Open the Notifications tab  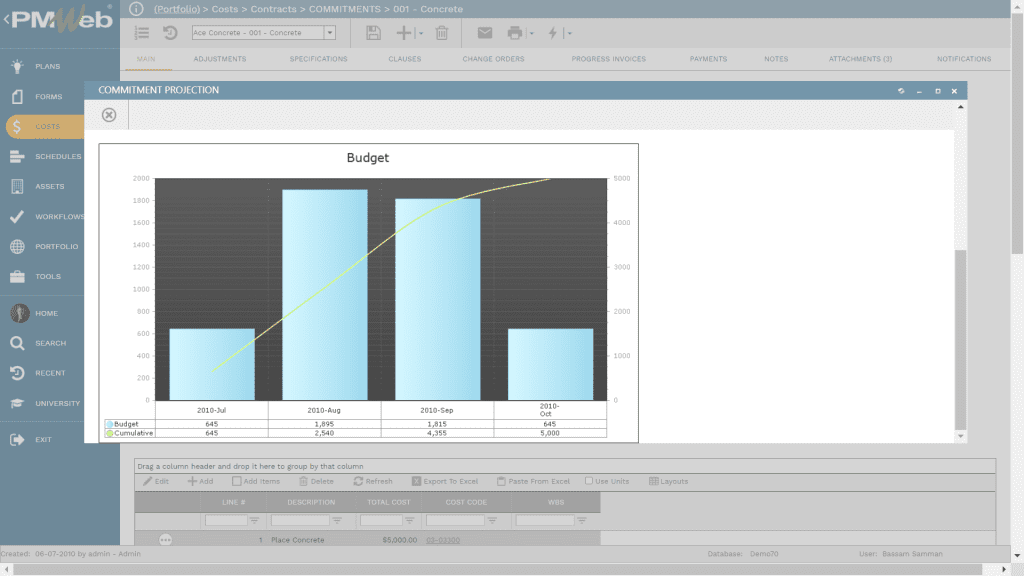(x=964, y=59)
